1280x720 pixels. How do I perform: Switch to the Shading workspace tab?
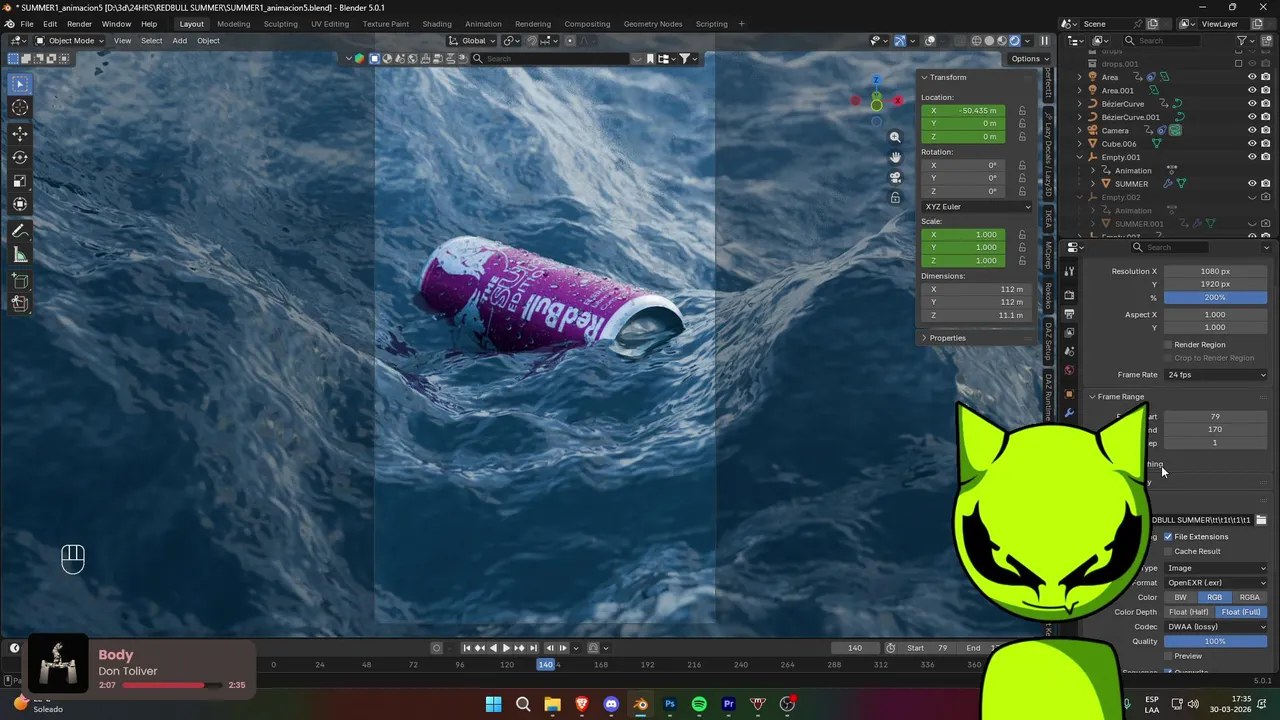point(437,24)
